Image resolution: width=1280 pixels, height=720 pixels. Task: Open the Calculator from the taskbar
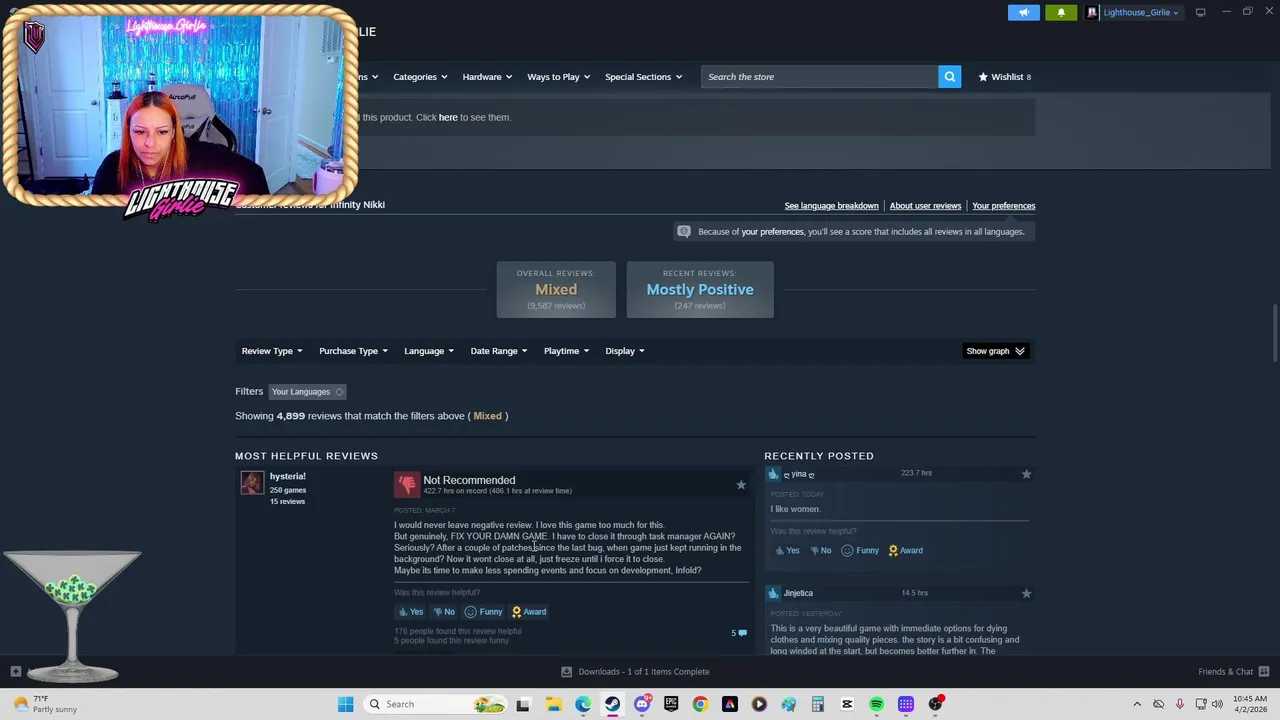click(817, 704)
